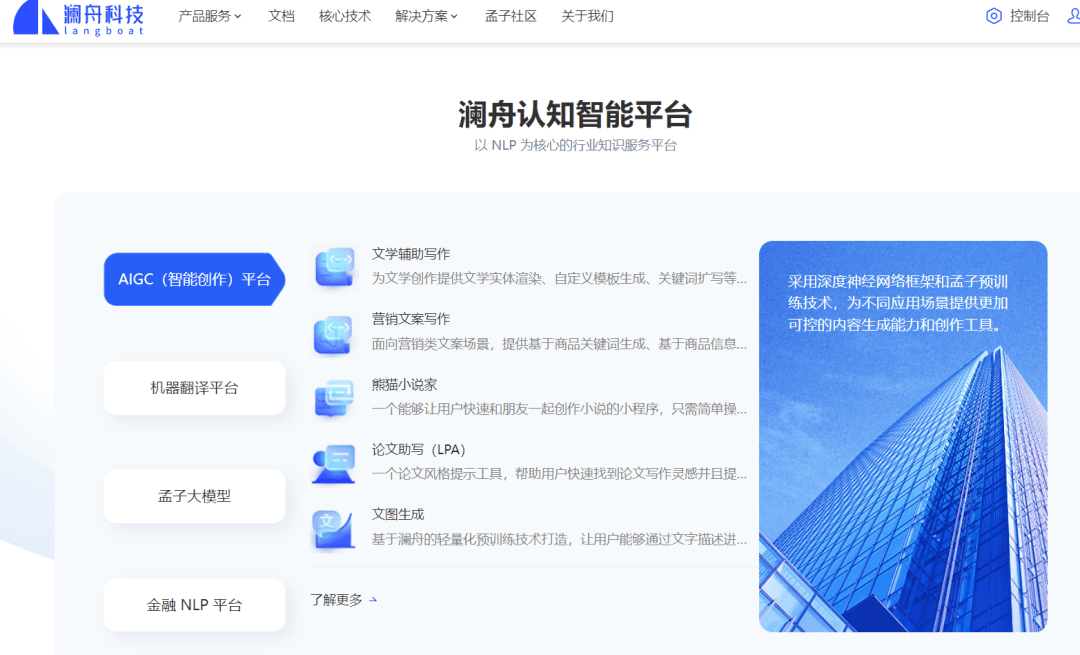
Task: Click 了解更多 link
Action: tap(336, 600)
